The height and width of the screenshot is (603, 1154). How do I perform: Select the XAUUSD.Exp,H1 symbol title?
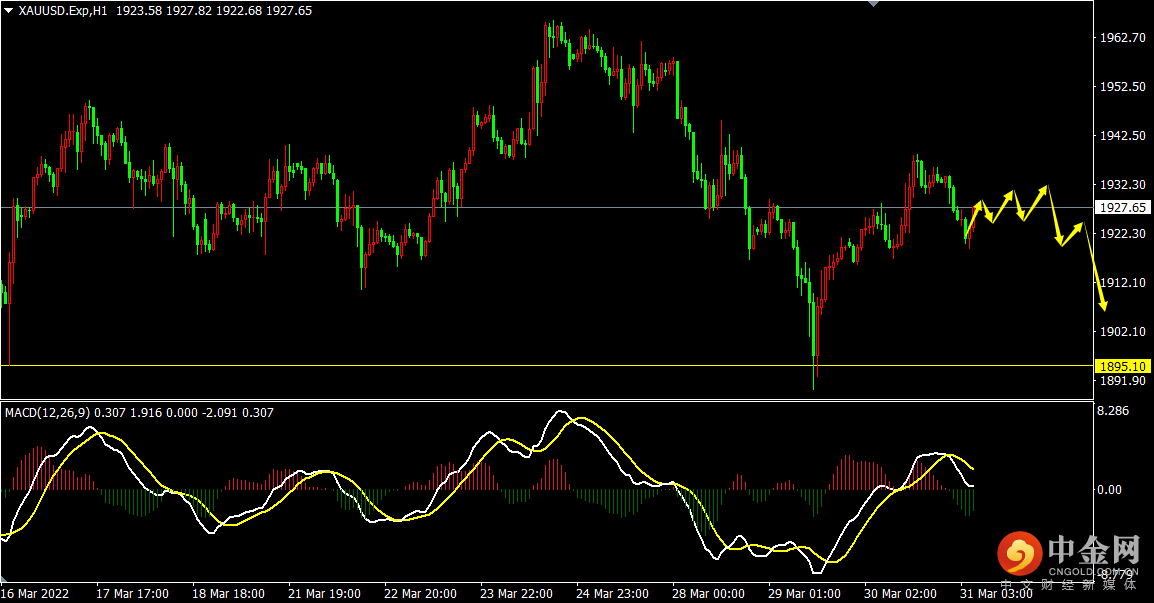[x=63, y=11]
